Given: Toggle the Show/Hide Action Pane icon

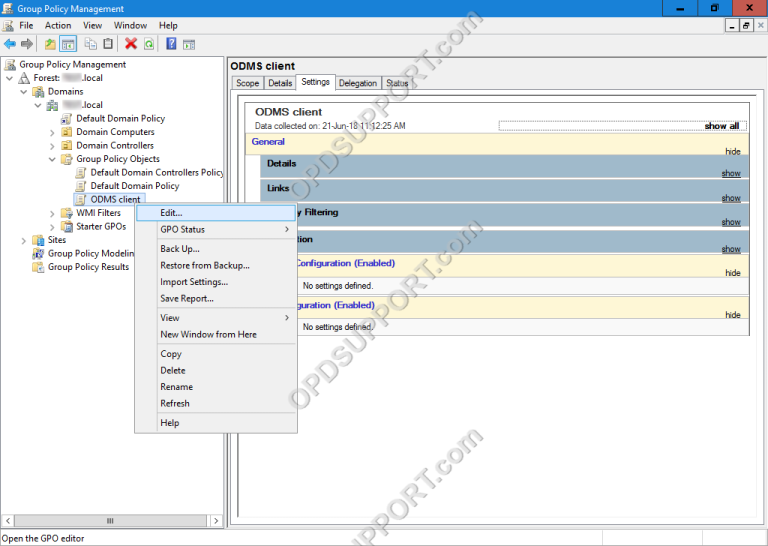Looking at the screenshot, I should pos(189,44).
